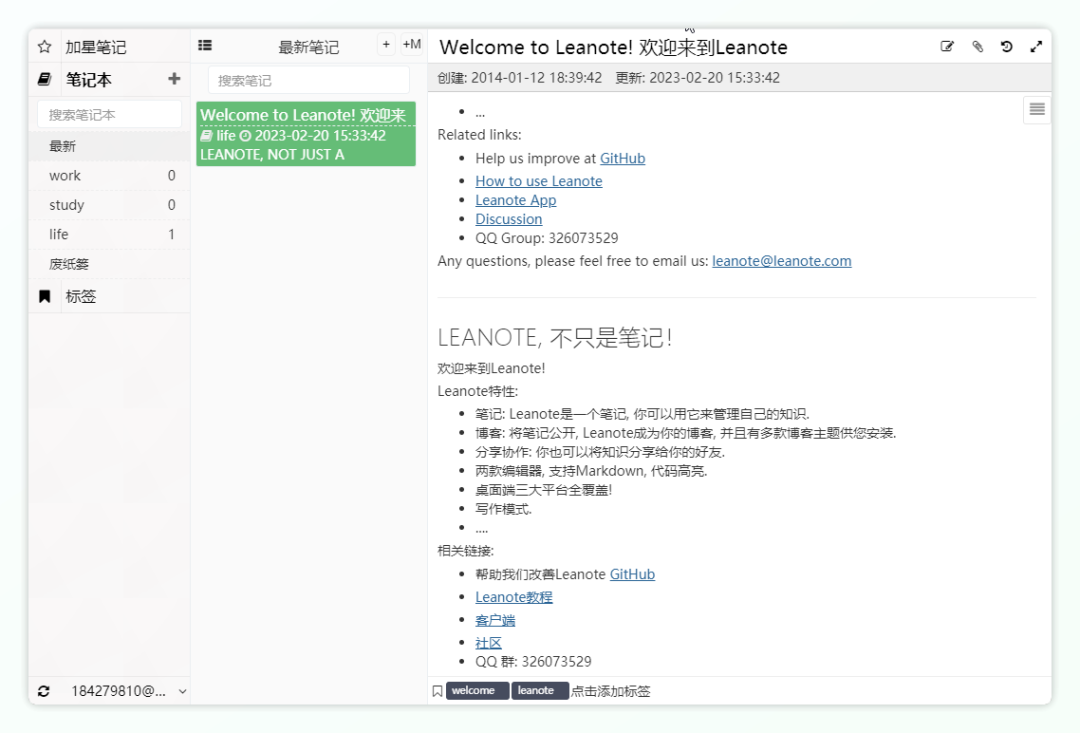Open the Leanote App link

coord(516,200)
